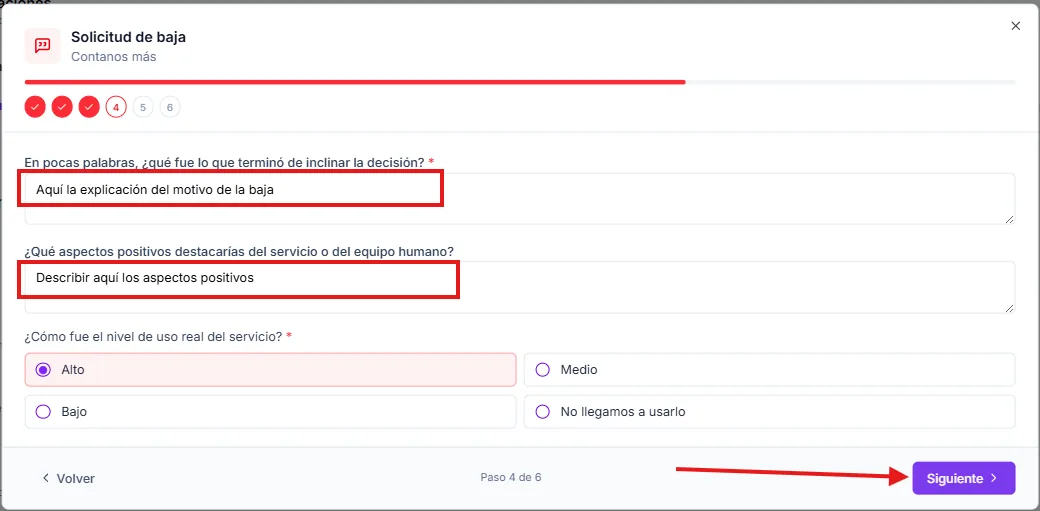Screen dimensions: 1040x511
Task: Go to completed step 3 circle
Action: coord(89,107)
